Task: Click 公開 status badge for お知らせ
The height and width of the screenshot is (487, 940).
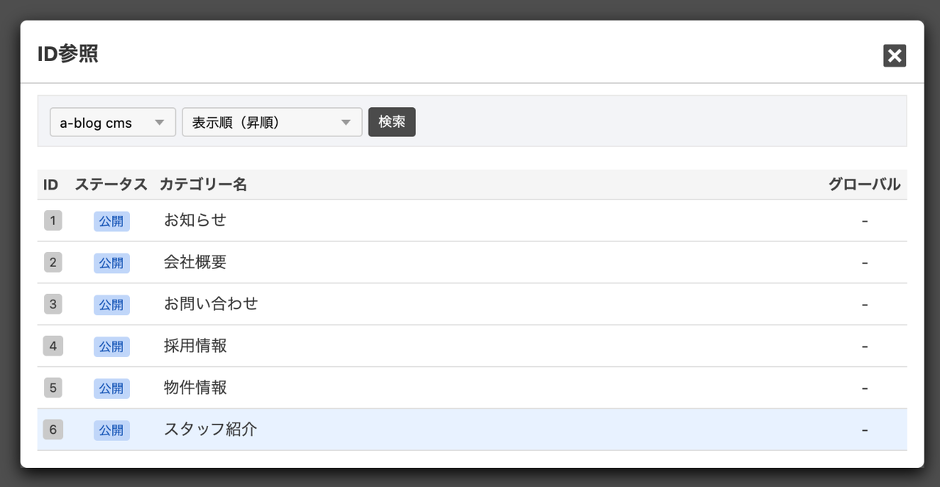Action: (x=111, y=221)
